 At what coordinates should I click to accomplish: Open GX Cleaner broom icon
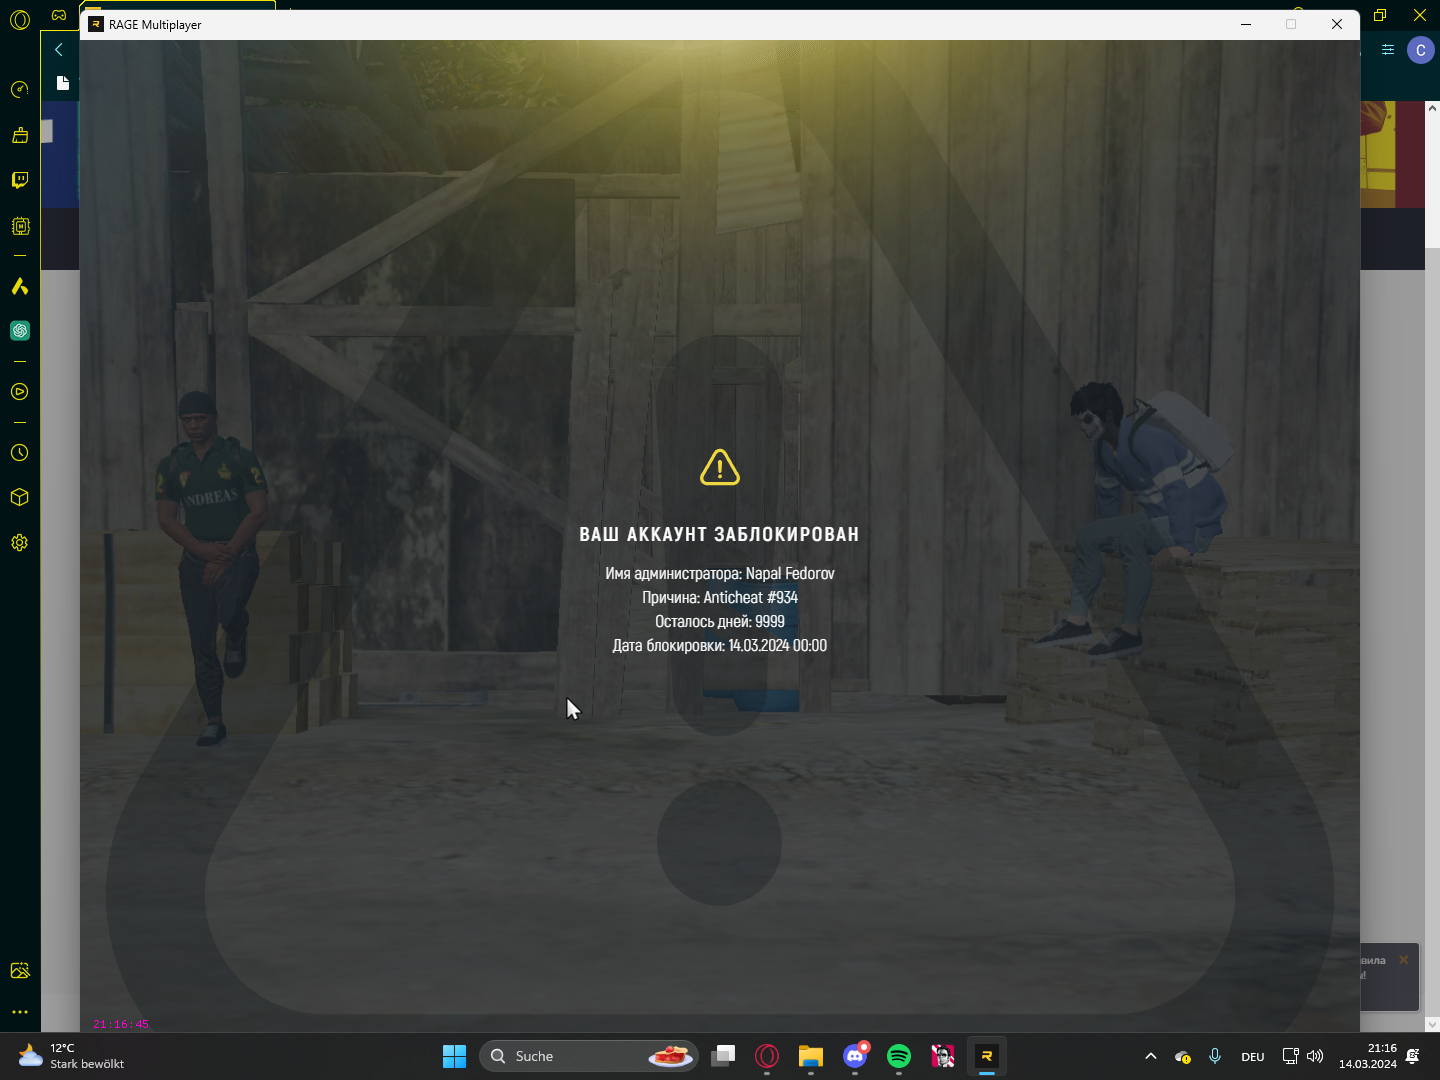click(x=20, y=135)
